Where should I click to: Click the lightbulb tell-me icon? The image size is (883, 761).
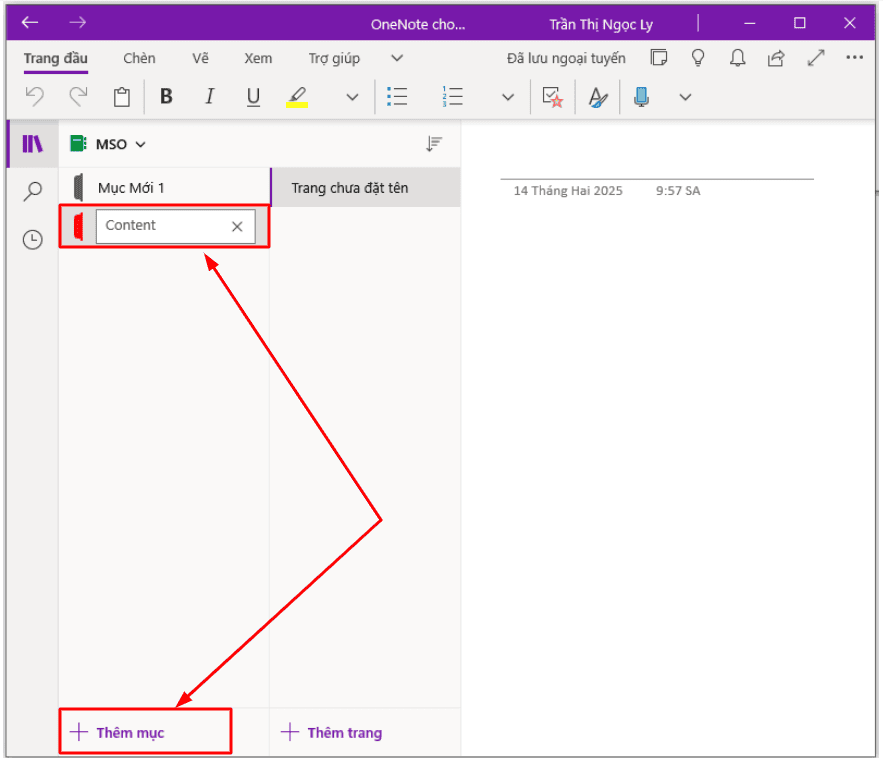698,57
